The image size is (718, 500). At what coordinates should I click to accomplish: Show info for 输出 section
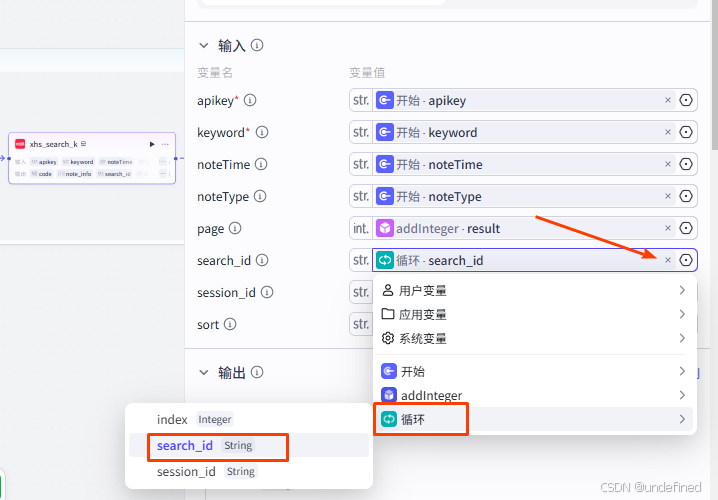257,372
